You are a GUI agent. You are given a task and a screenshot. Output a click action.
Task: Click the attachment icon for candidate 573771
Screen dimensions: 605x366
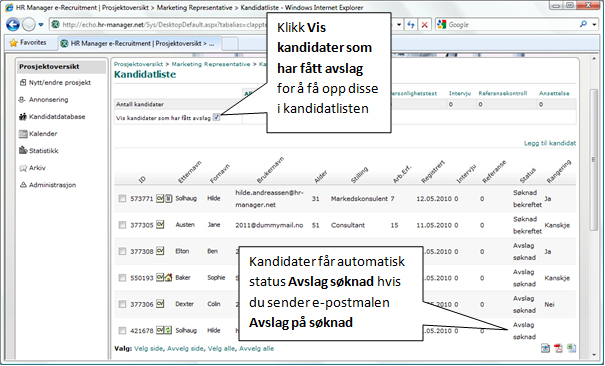tap(169, 198)
